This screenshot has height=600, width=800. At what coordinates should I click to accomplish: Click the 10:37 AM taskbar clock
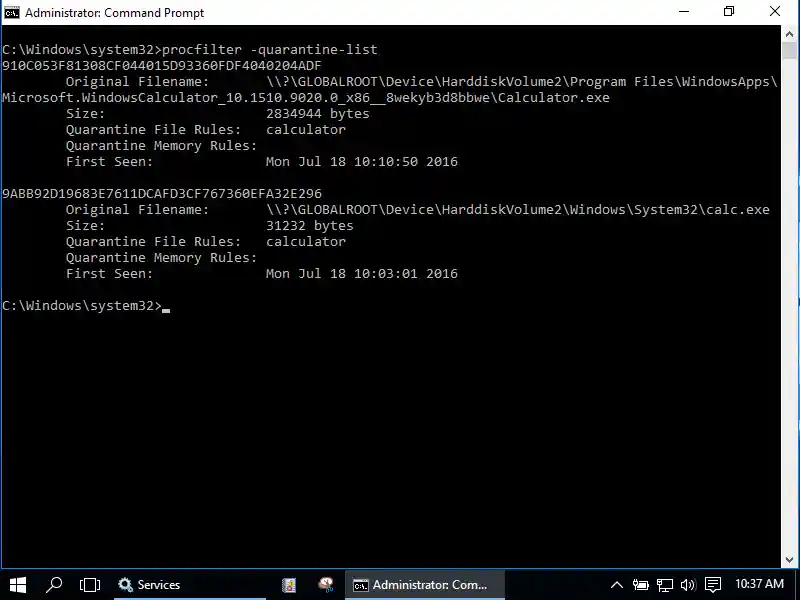coord(759,584)
